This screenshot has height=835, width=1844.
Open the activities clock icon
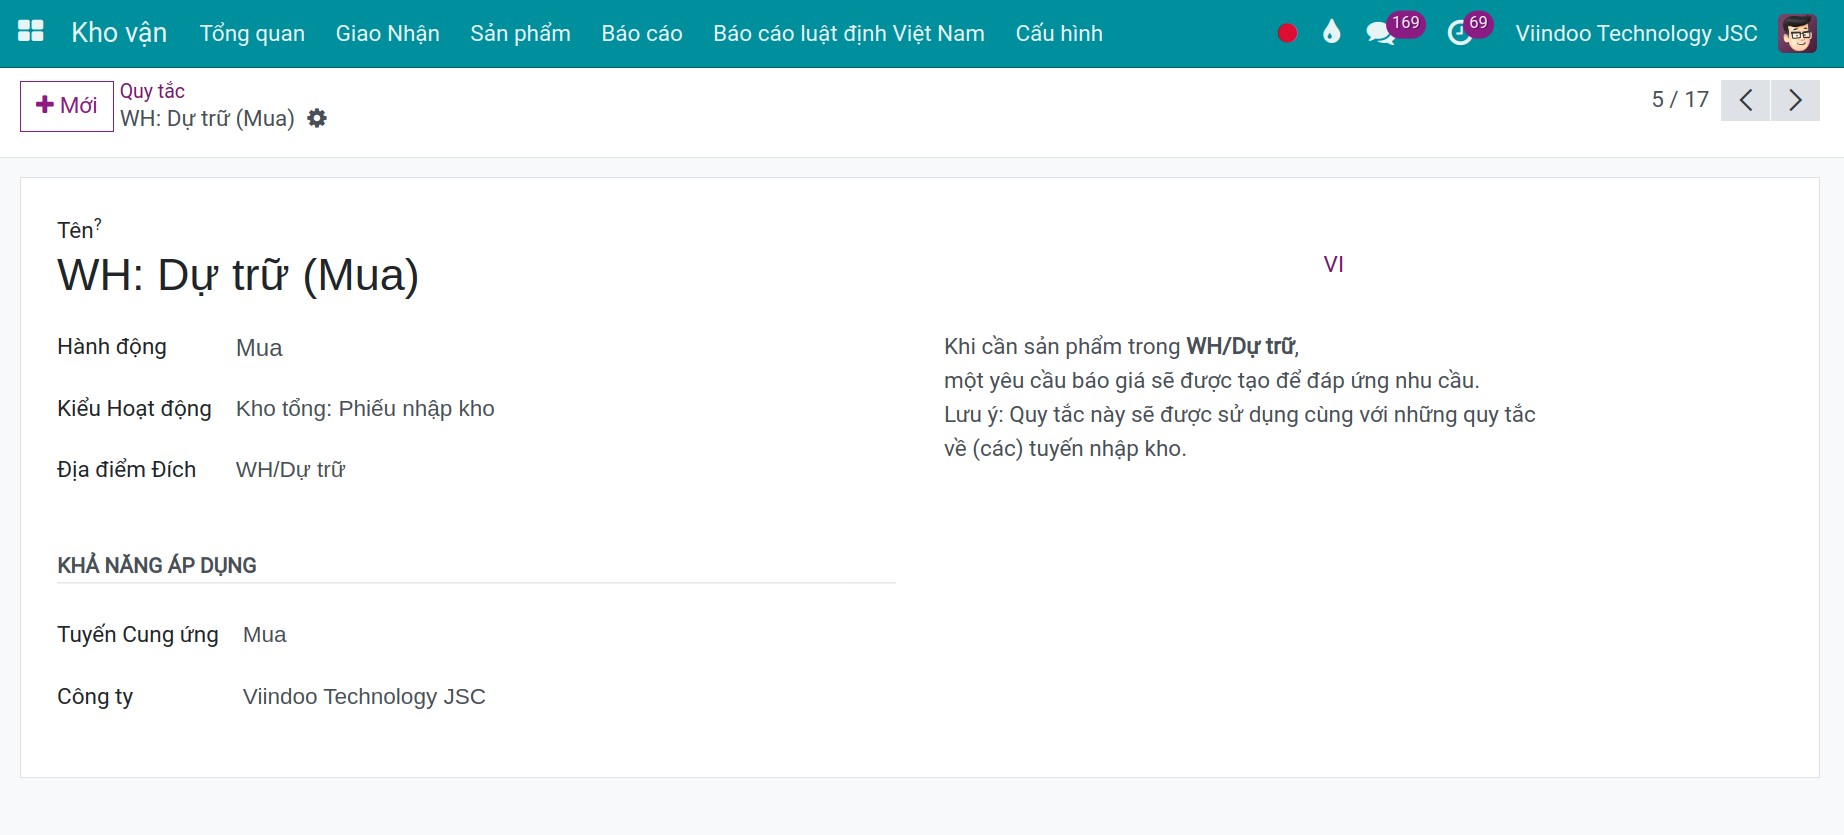point(1459,33)
